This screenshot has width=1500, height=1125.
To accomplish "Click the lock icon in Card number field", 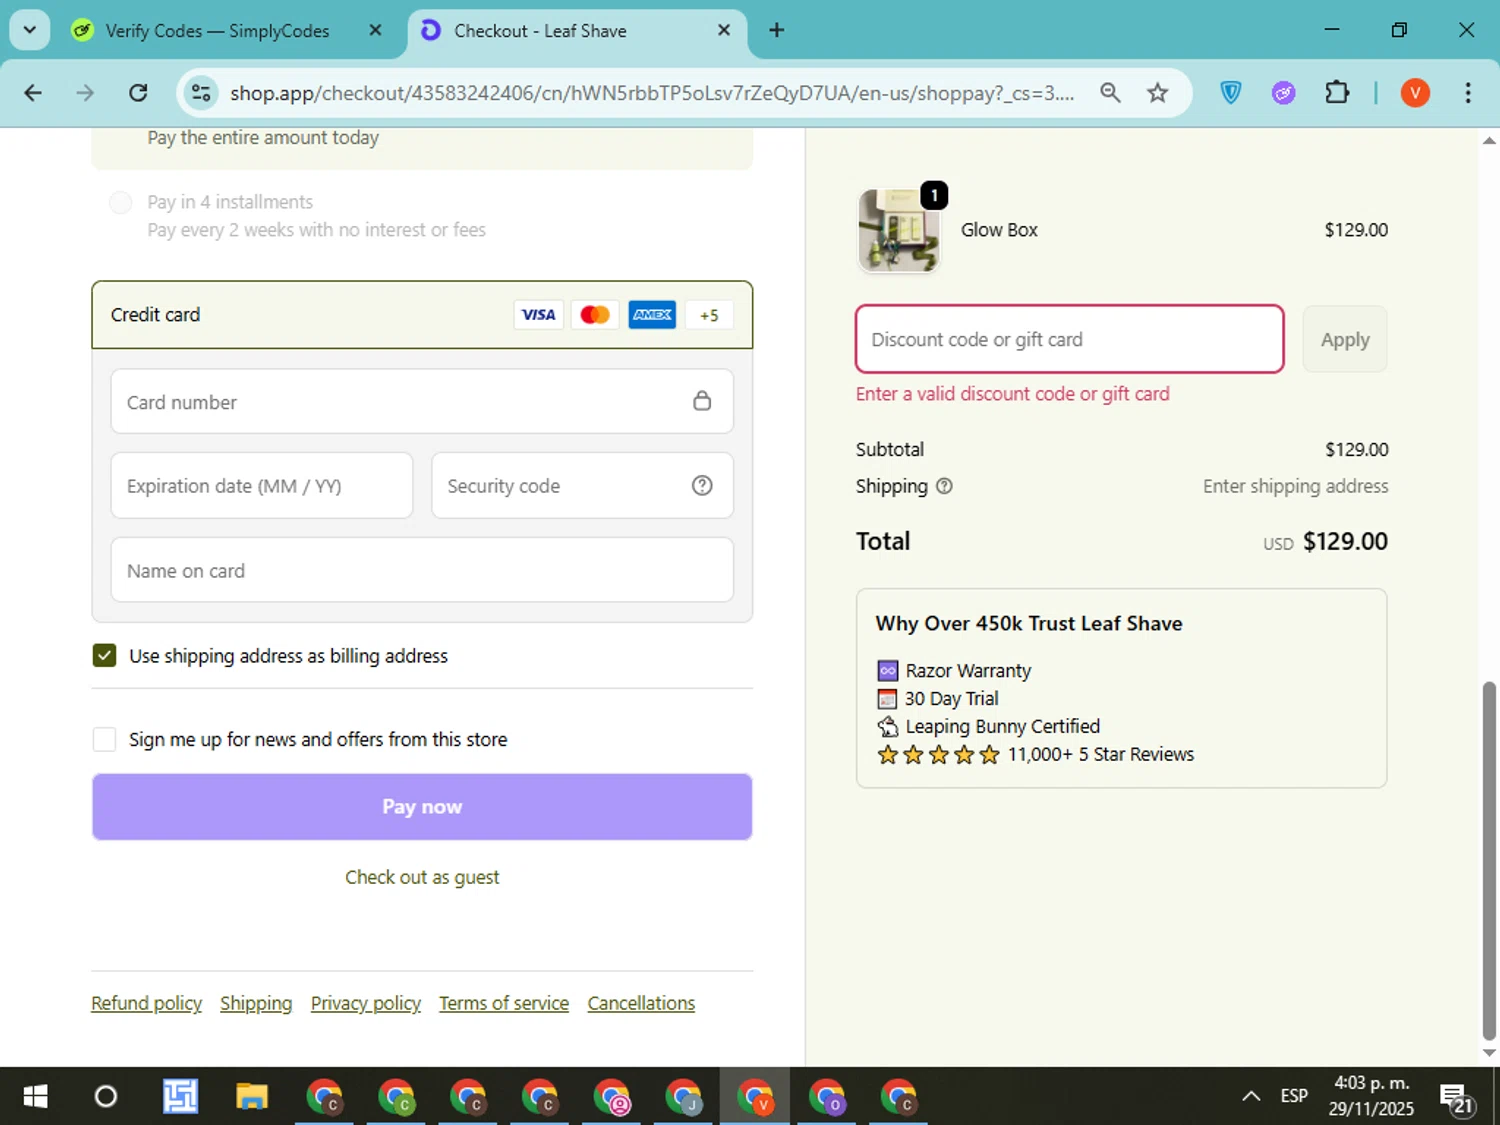I will (702, 401).
